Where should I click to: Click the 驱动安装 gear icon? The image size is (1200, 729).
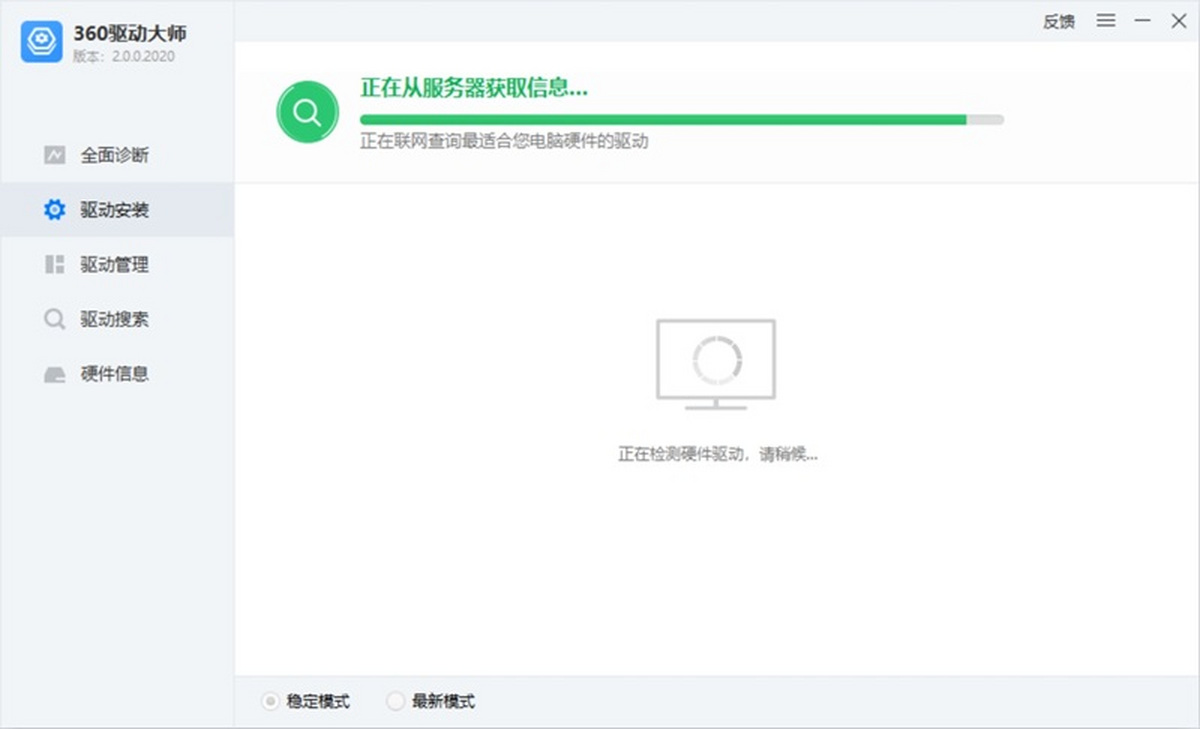point(54,209)
